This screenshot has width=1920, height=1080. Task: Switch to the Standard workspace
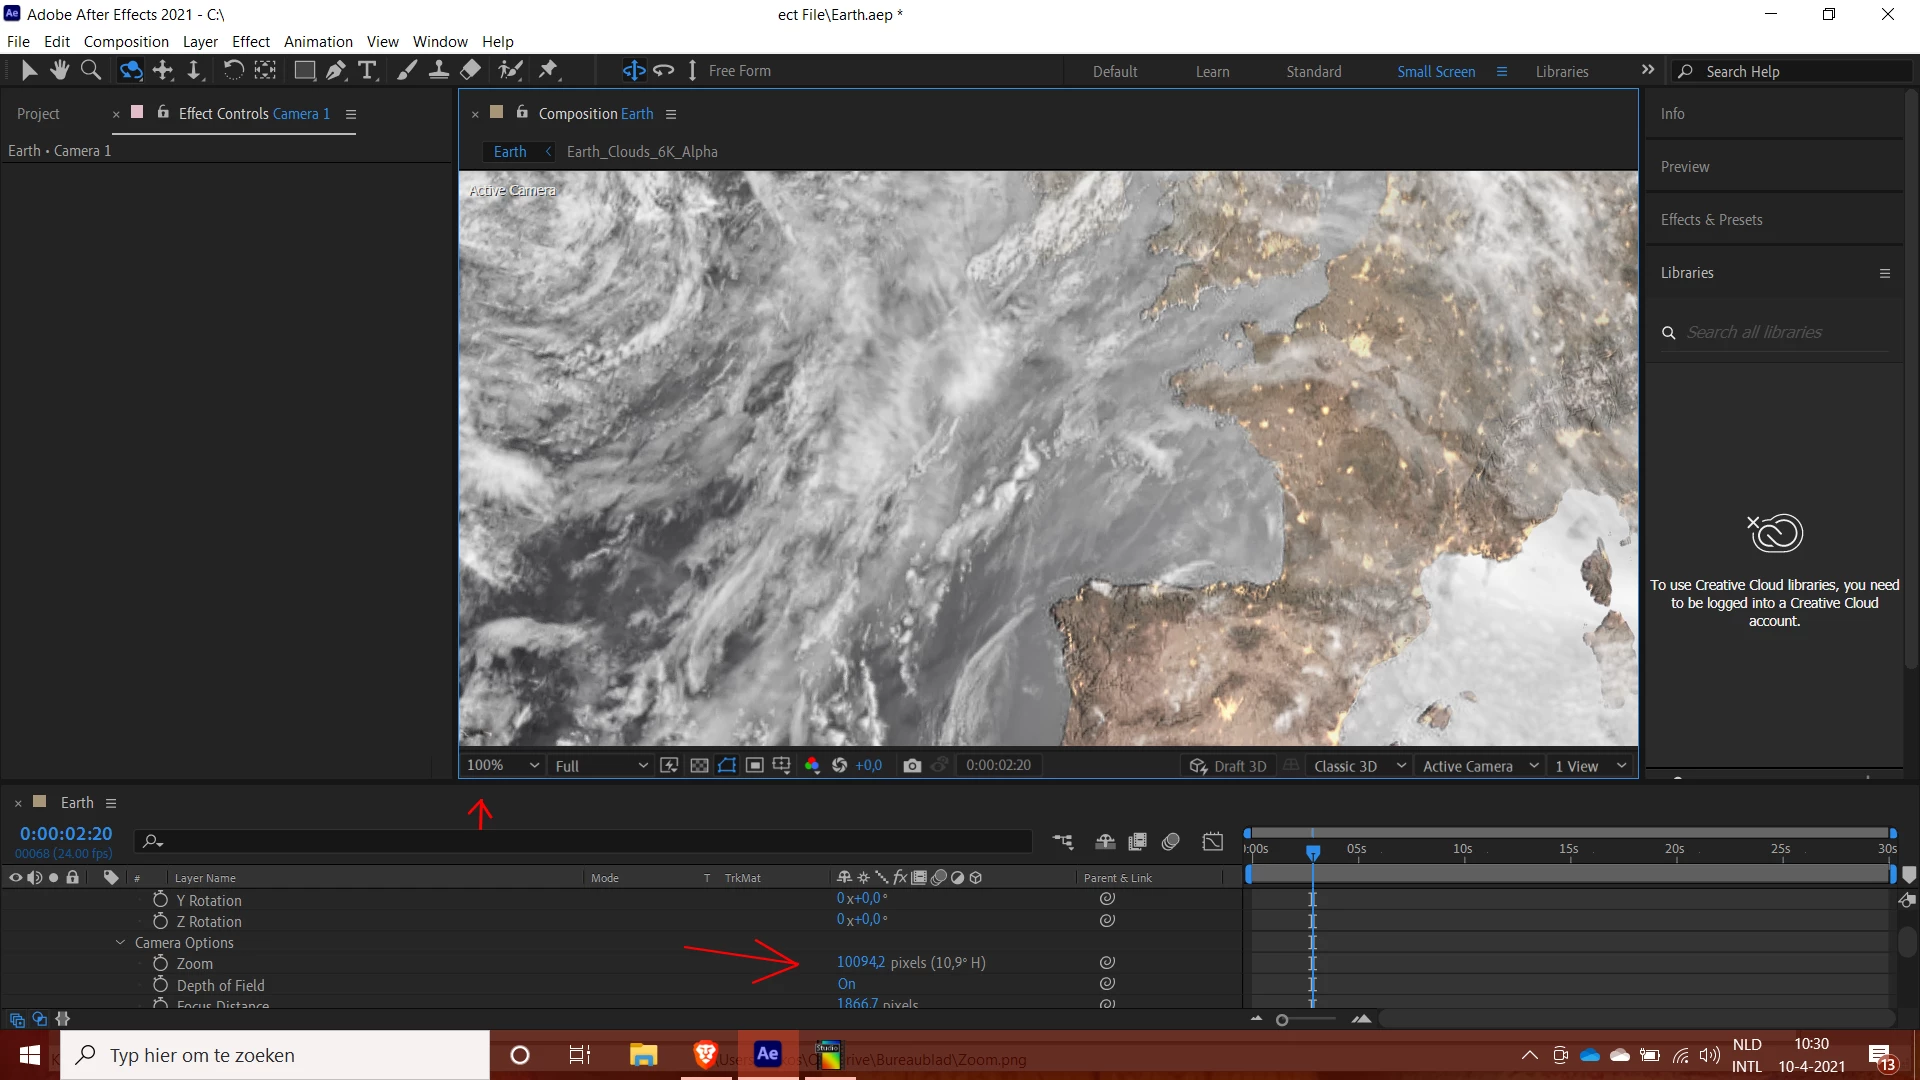[1313, 71]
